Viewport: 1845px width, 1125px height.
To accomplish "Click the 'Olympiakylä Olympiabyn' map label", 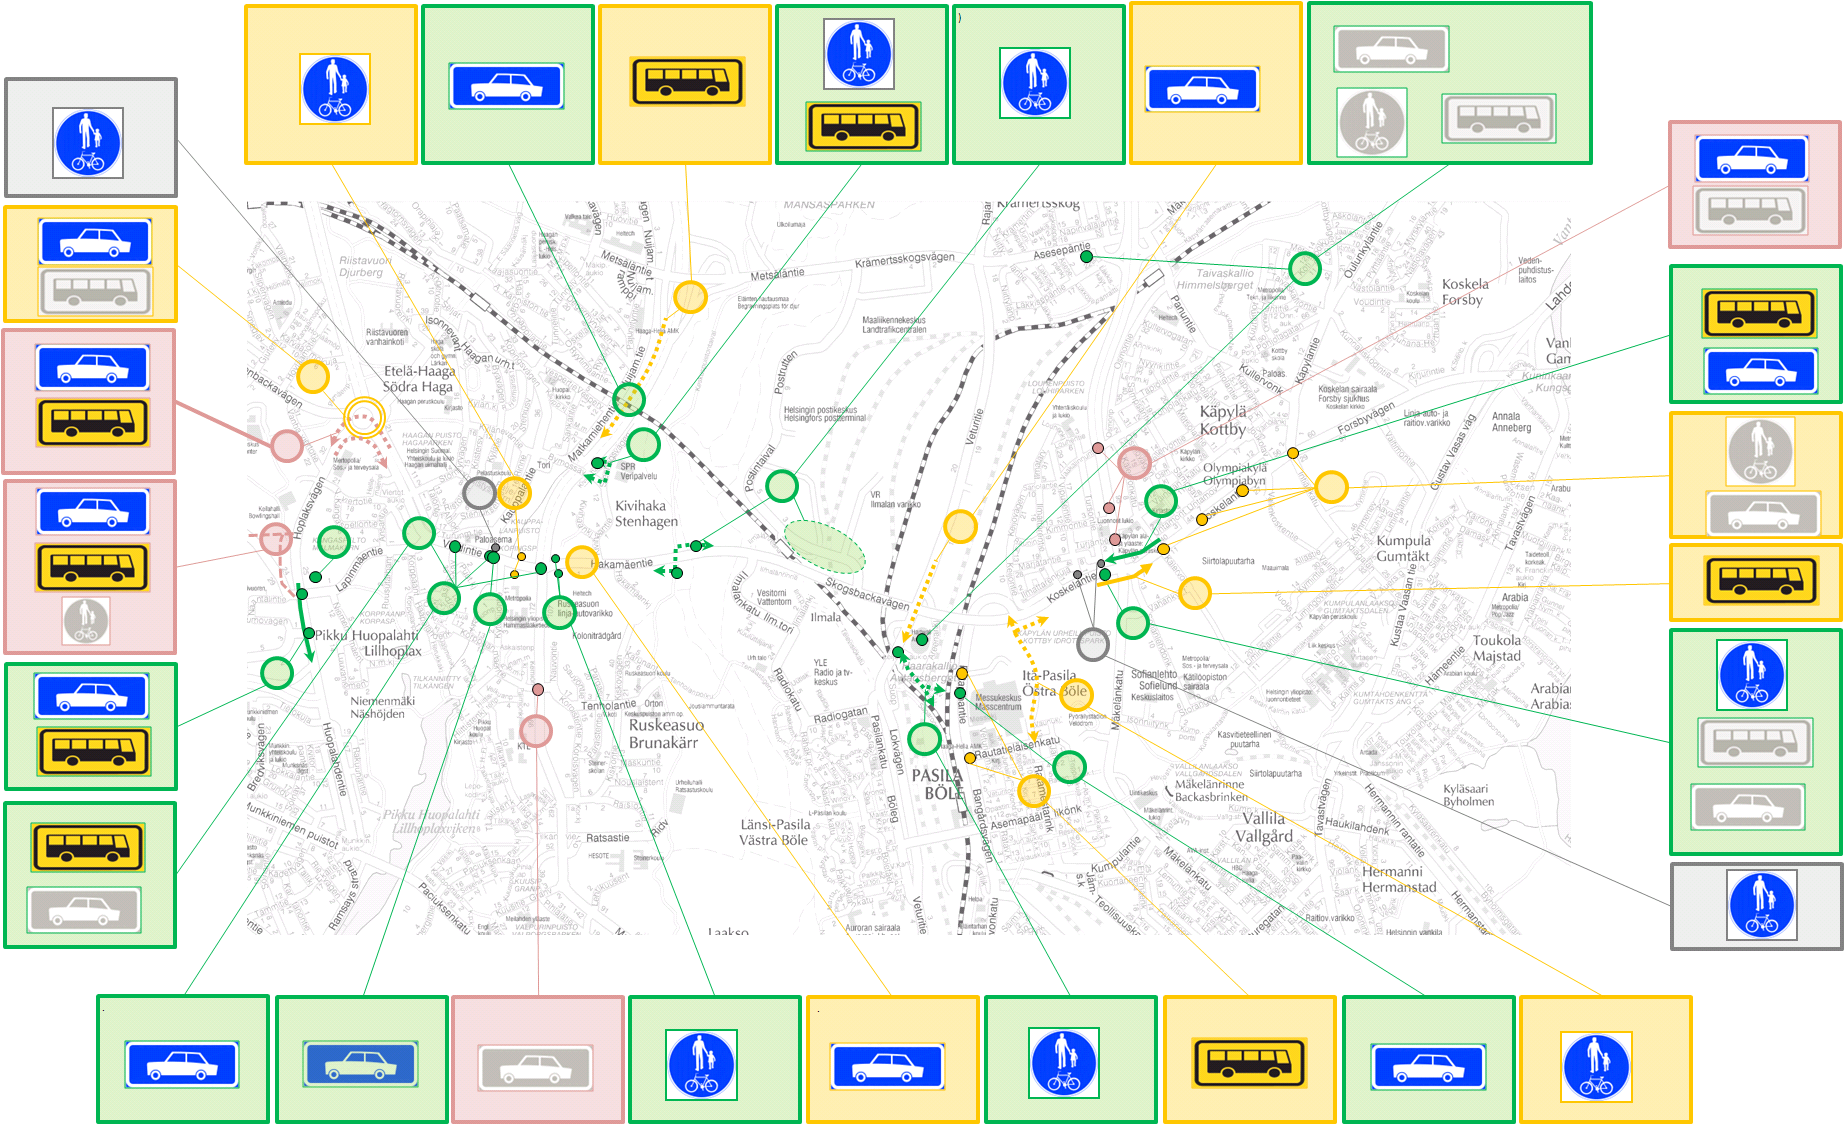I will (1234, 474).
